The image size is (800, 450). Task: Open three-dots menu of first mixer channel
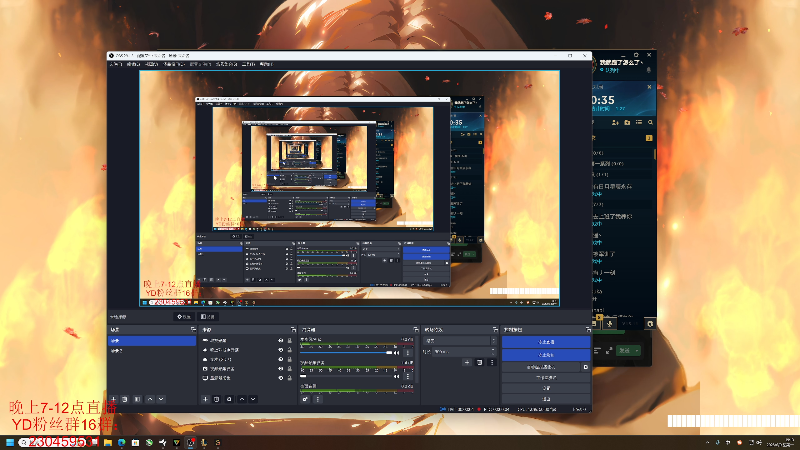click(x=408, y=353)
